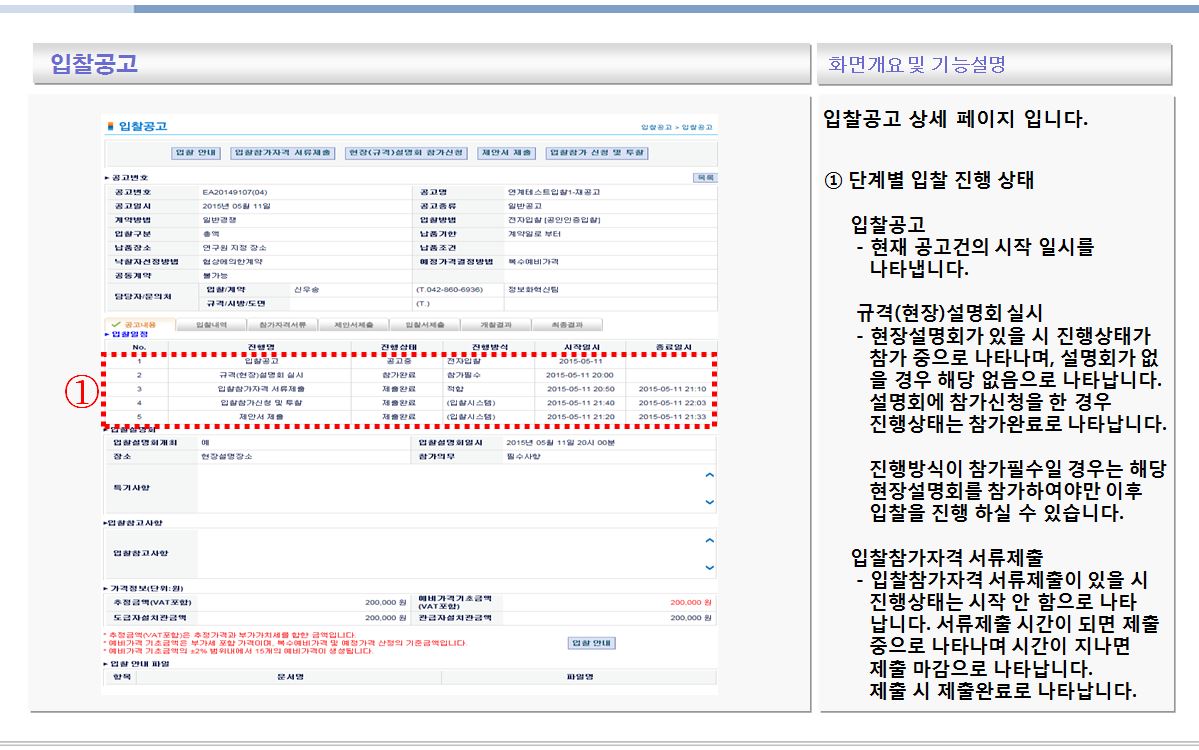The image size is (1199, 750).
Task: Click 규격(현장)설명회 실시 schedule row
Action: click(x=261, y=375)
